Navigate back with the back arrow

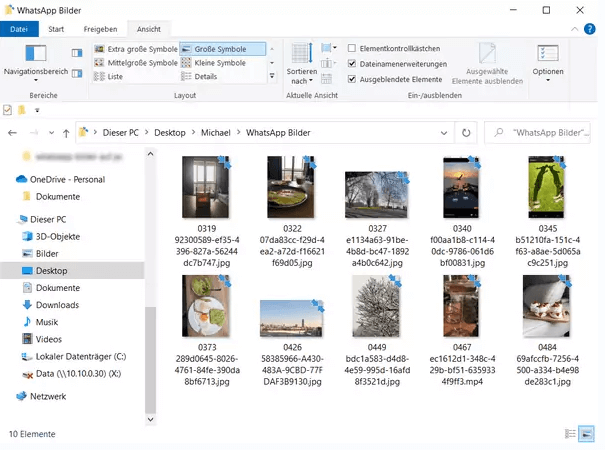[12, 132]
